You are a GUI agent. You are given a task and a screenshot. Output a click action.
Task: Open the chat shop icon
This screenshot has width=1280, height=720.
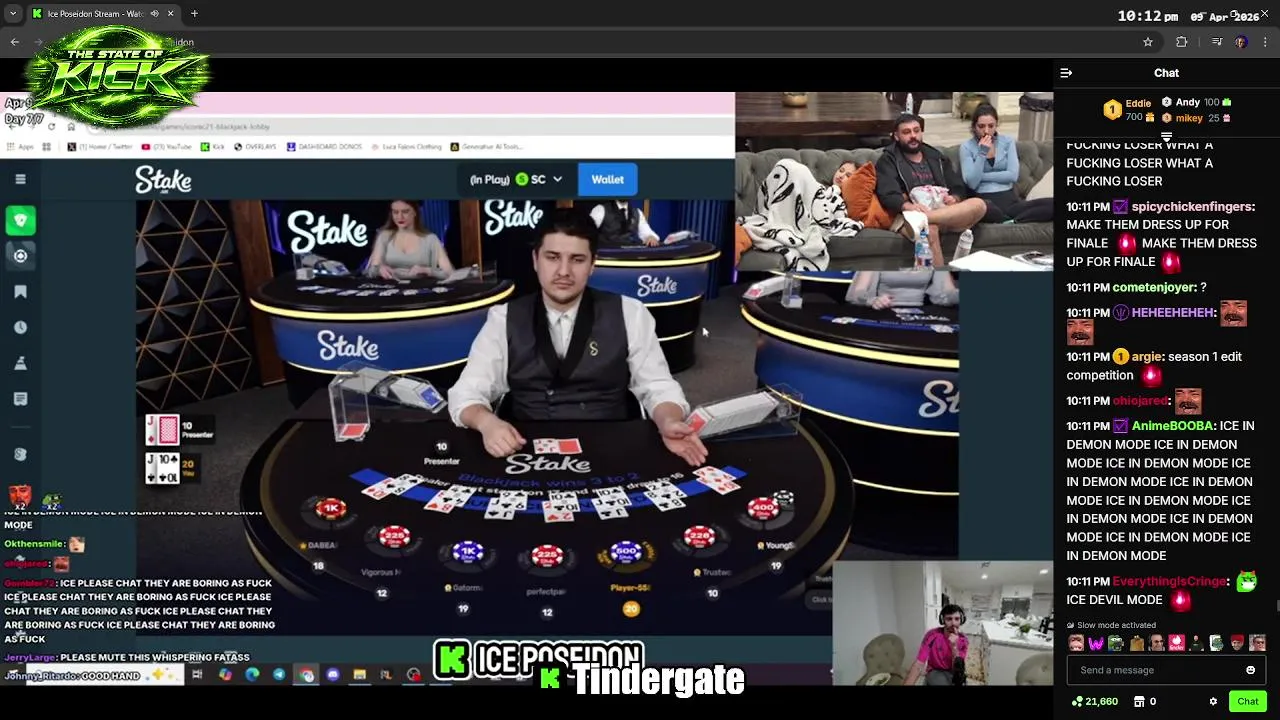tap(1139, 702)
